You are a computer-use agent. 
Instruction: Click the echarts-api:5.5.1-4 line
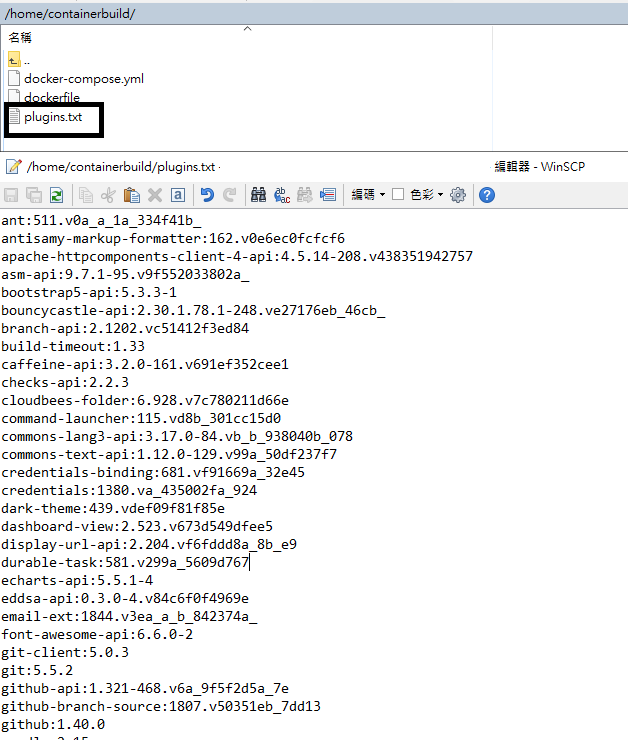(x=77, y=580)
